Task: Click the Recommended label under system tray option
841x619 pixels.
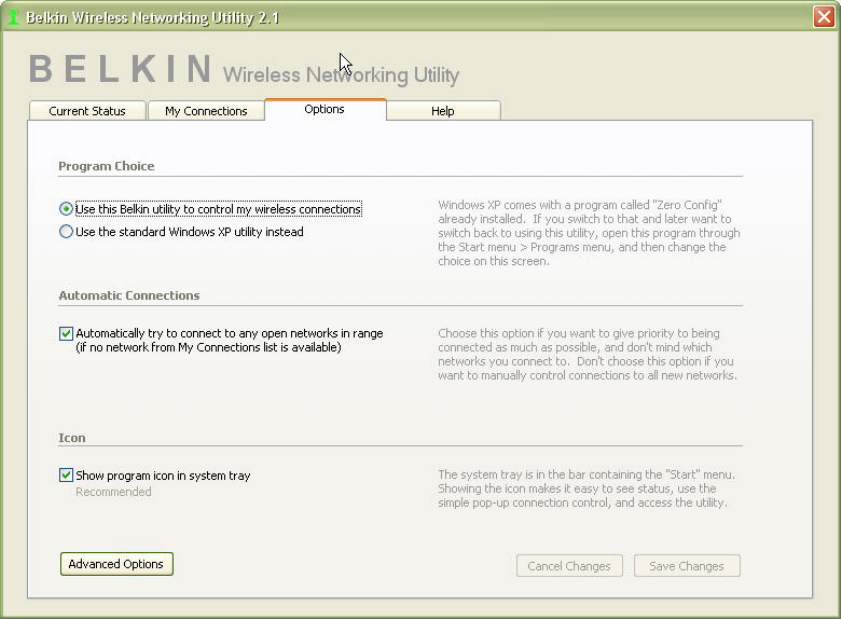Action: click(113, 492)
